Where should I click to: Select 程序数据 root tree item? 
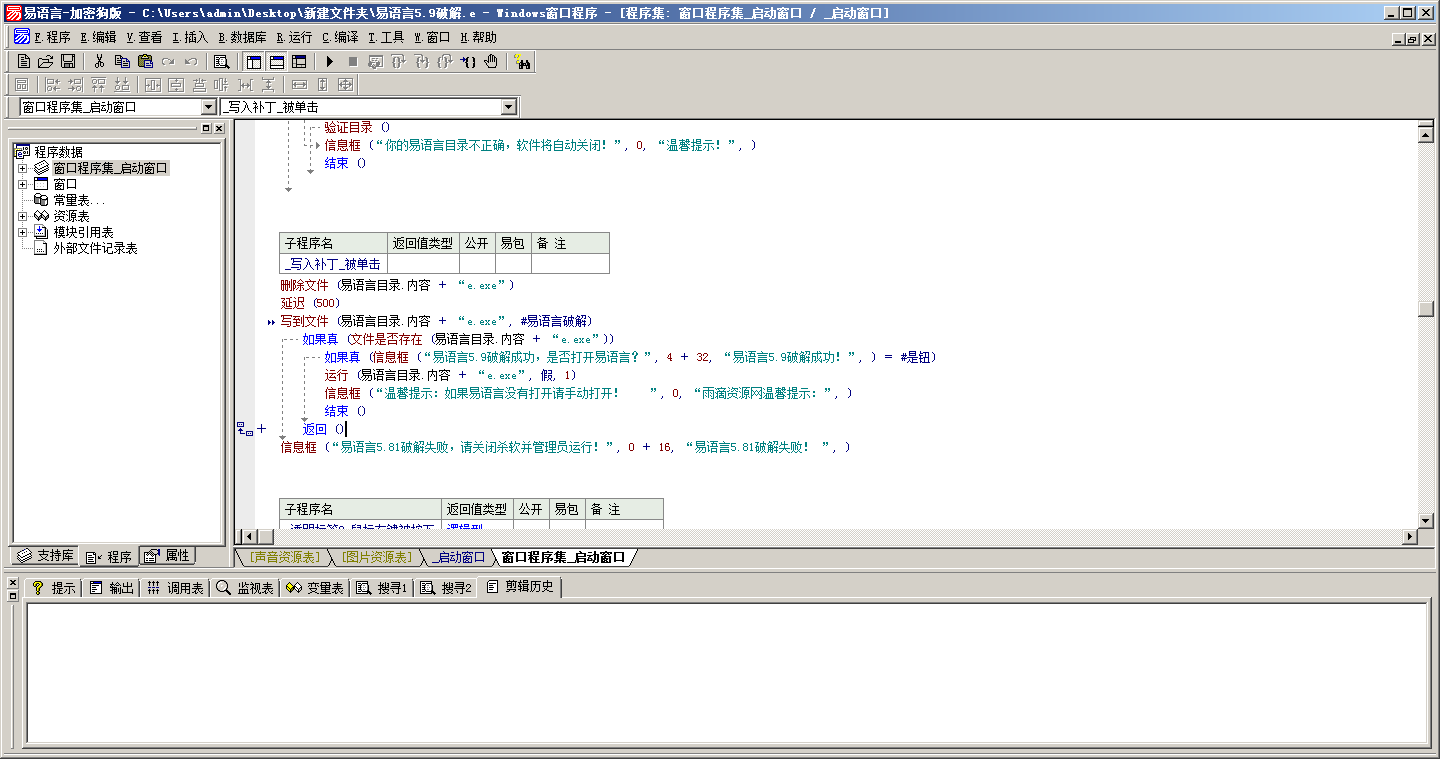tap(58, 152)
